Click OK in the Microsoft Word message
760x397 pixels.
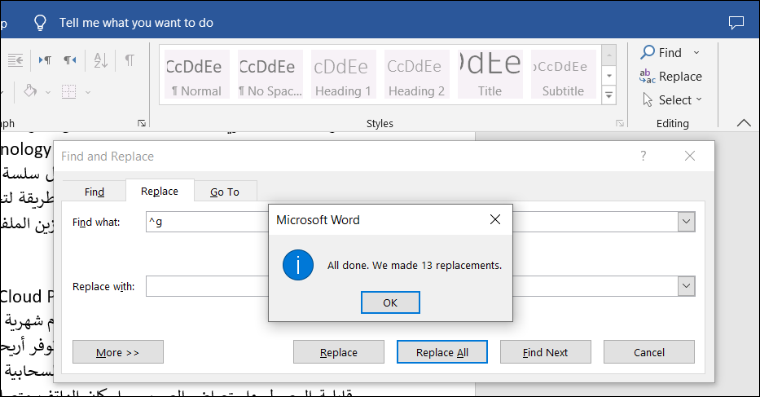(x=390, y=302)
